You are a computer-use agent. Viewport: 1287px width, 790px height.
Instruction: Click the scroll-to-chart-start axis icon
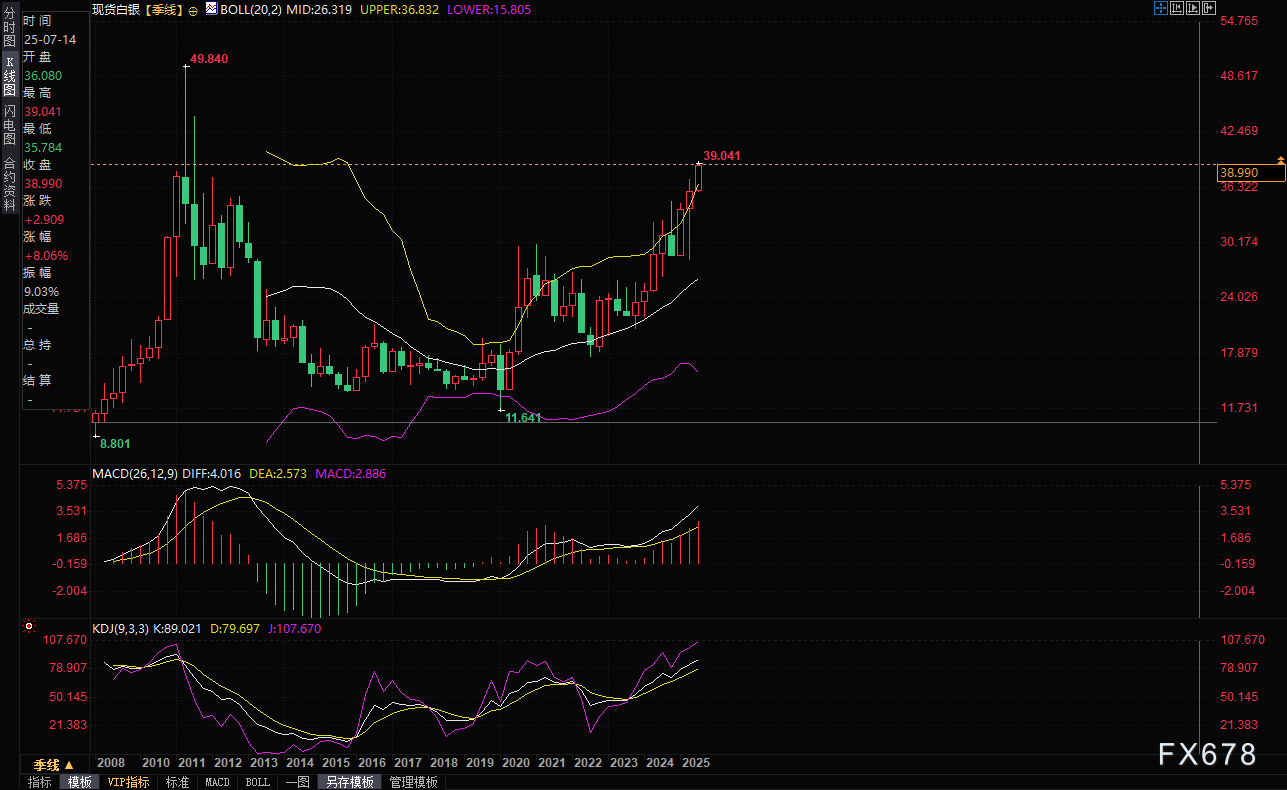pos(1177,9)
